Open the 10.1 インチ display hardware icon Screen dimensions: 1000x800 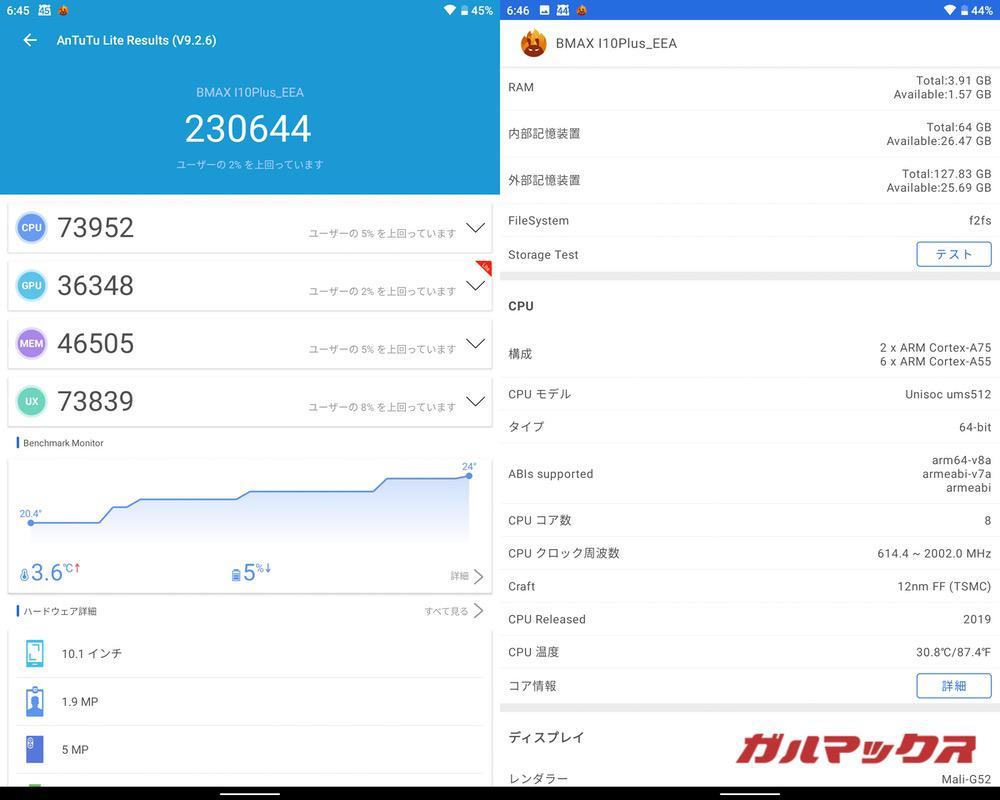(x=34, y=653)
